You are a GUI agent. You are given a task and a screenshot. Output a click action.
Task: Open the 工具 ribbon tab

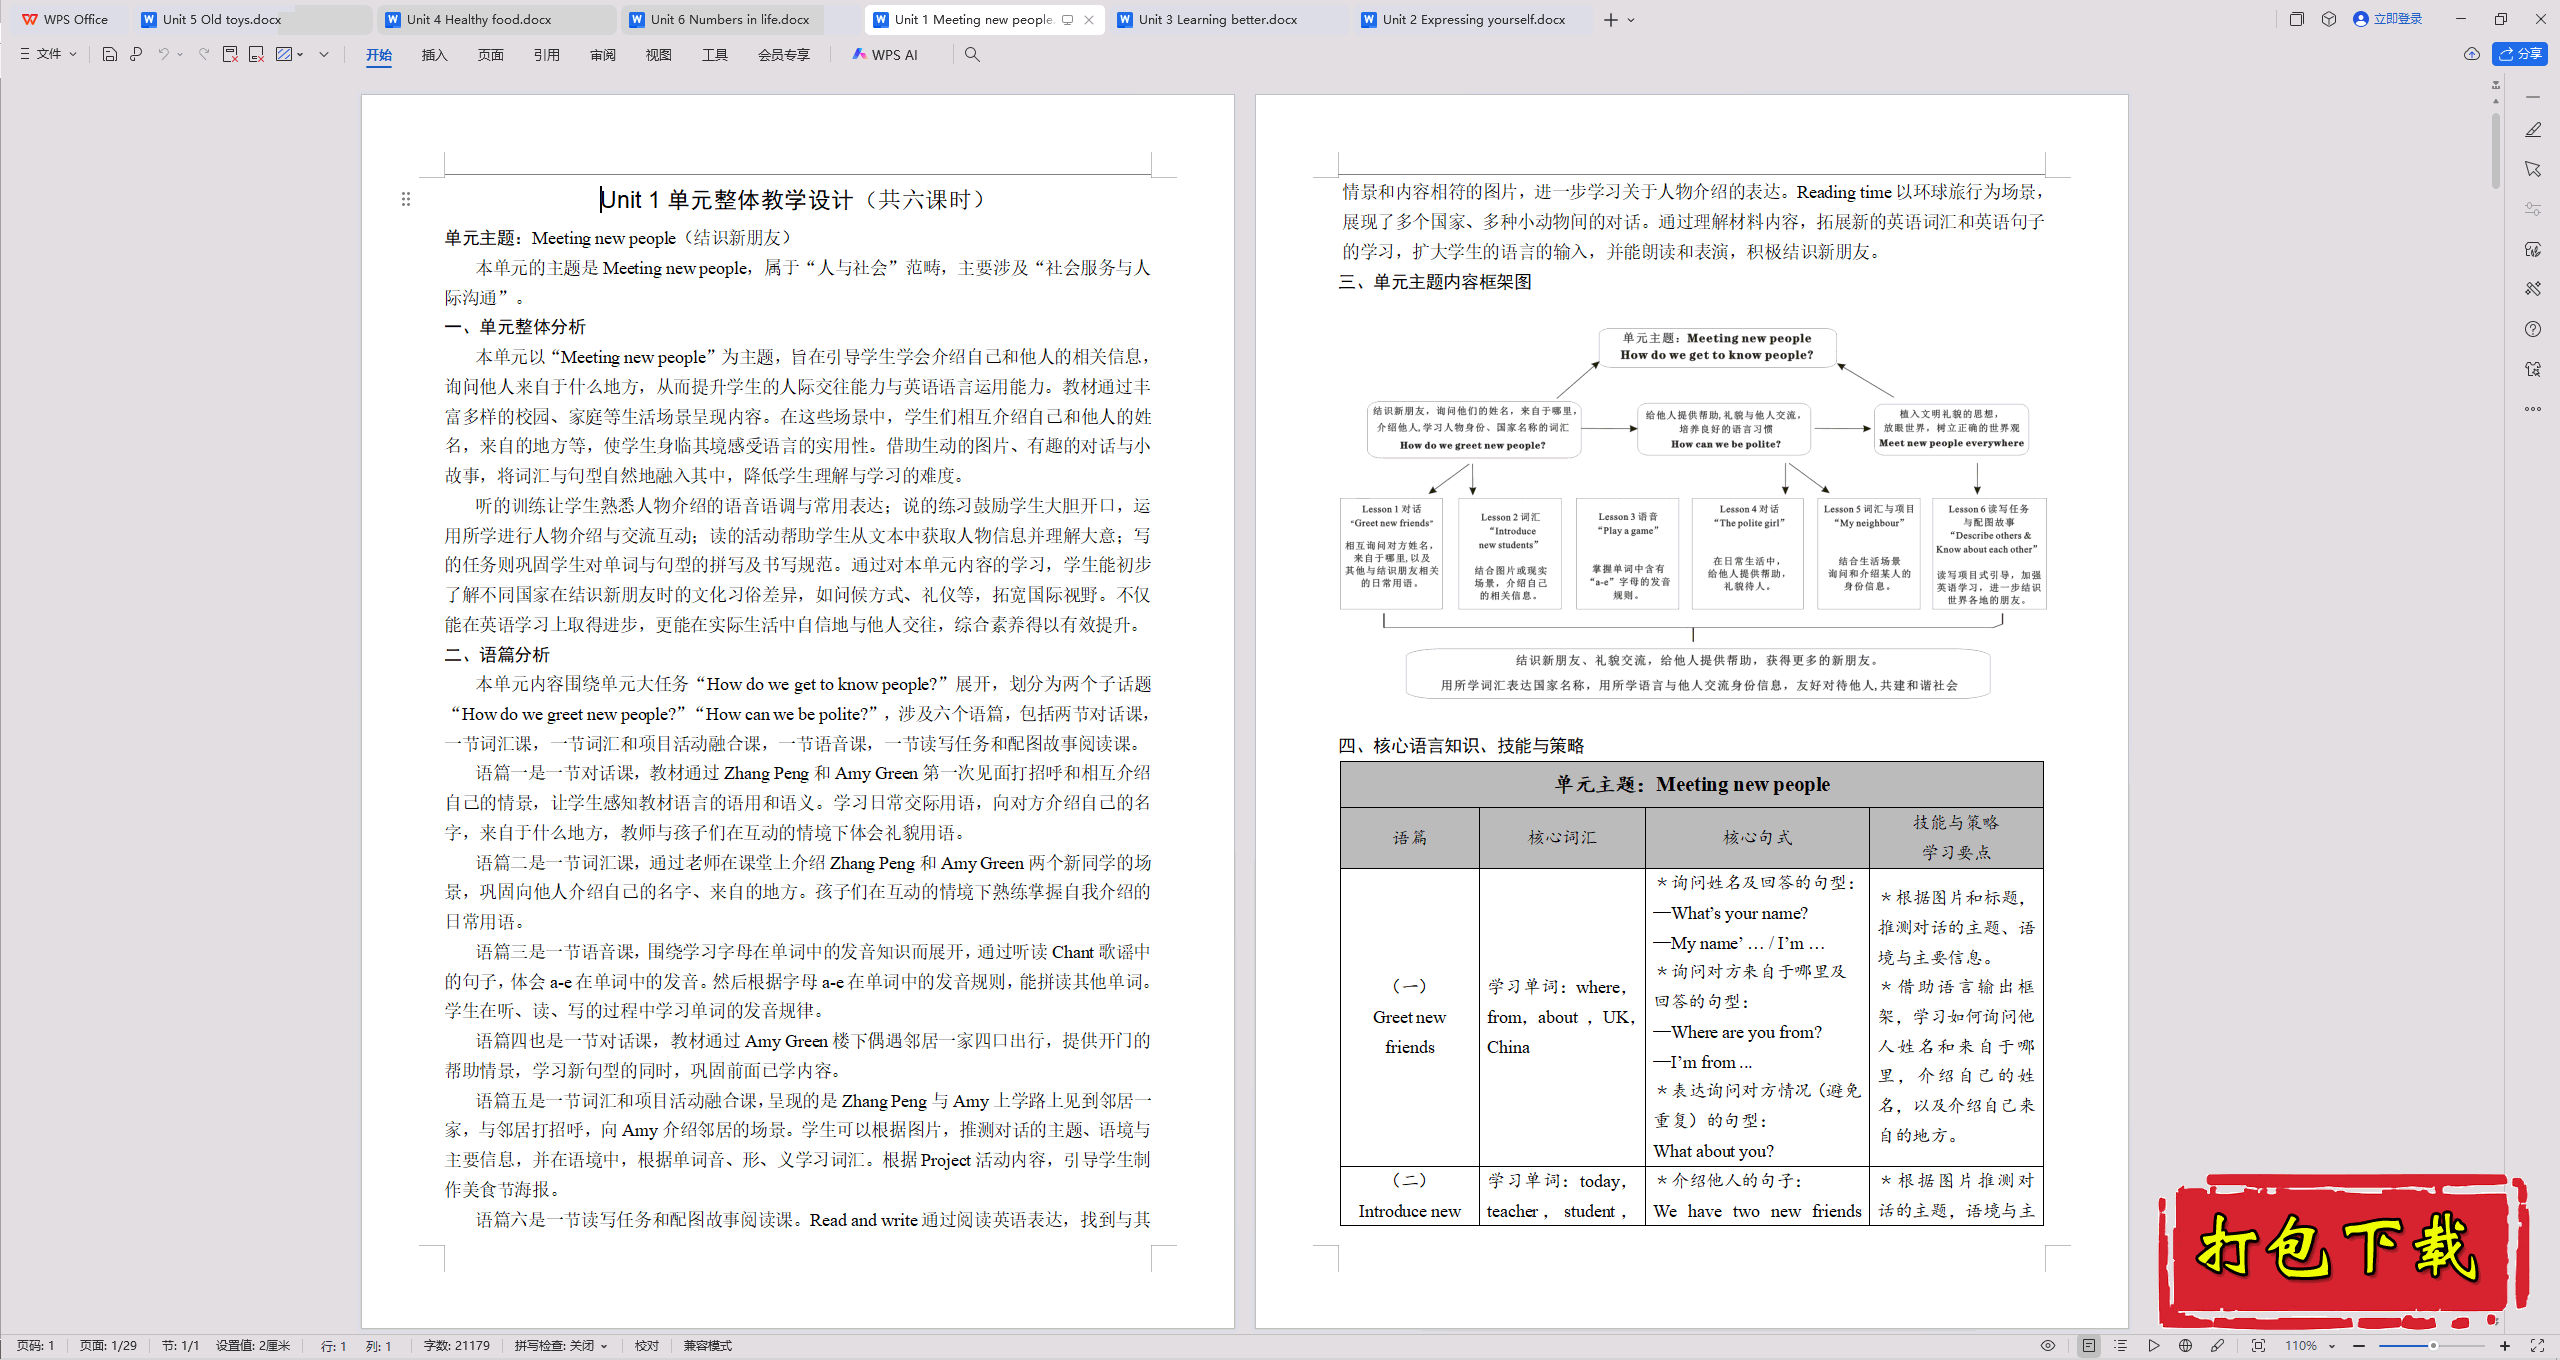715,55
